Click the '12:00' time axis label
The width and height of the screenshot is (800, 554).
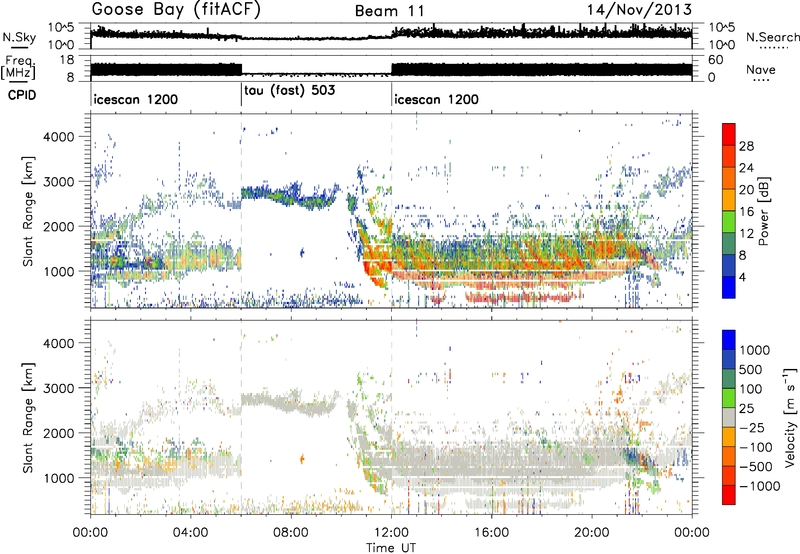391,533
